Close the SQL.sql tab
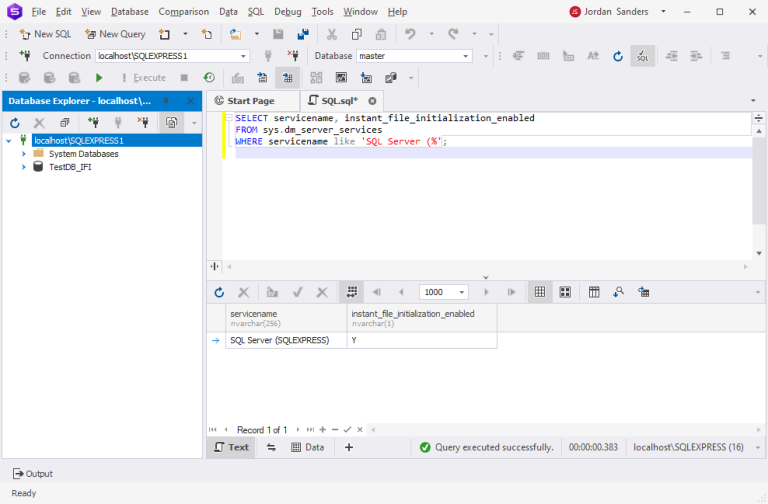The height and width of the screenshot is (504, 768). point(372,101)
